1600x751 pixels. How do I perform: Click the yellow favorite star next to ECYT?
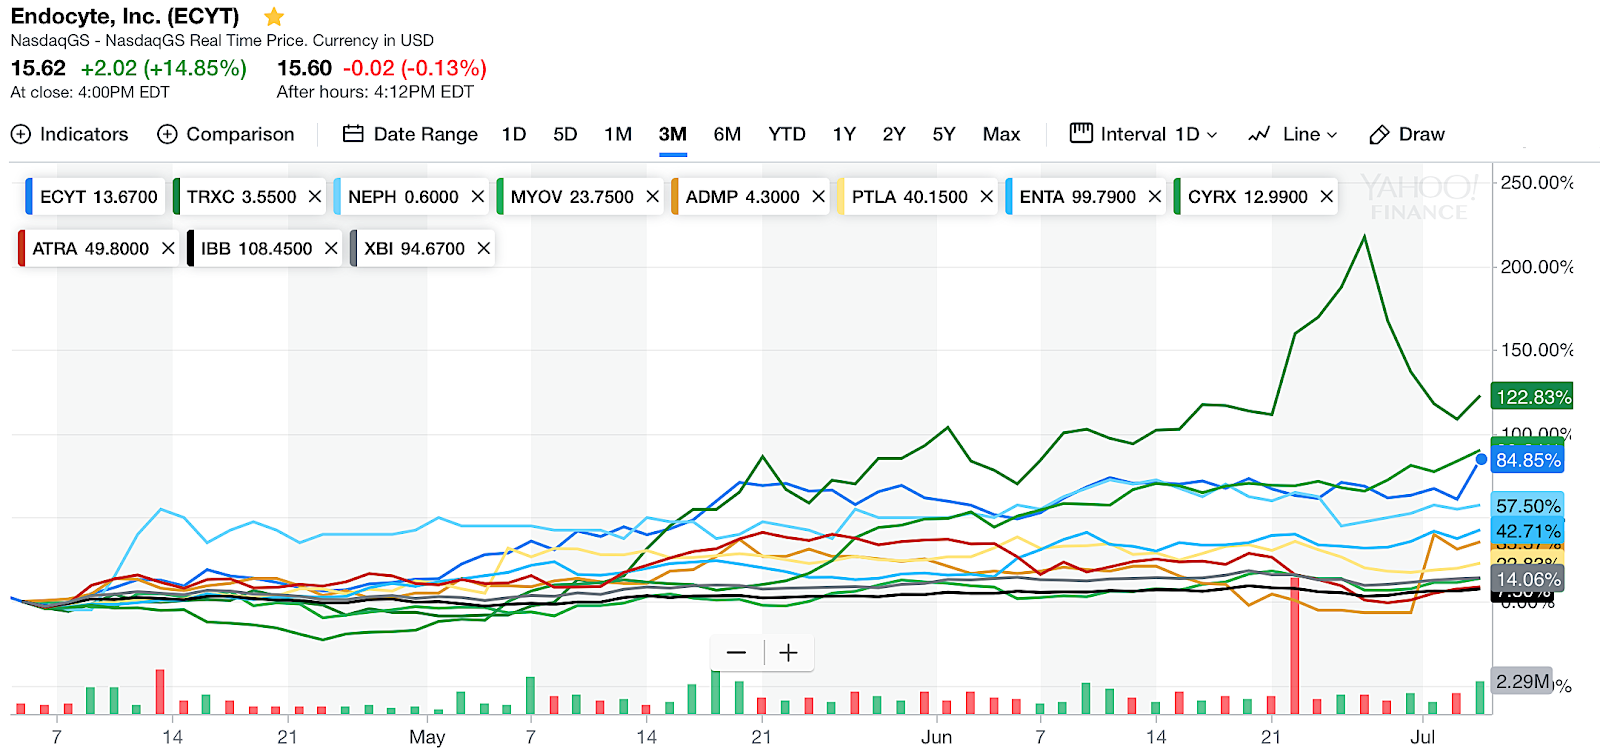pyautogui.click(x=274, y=16)
